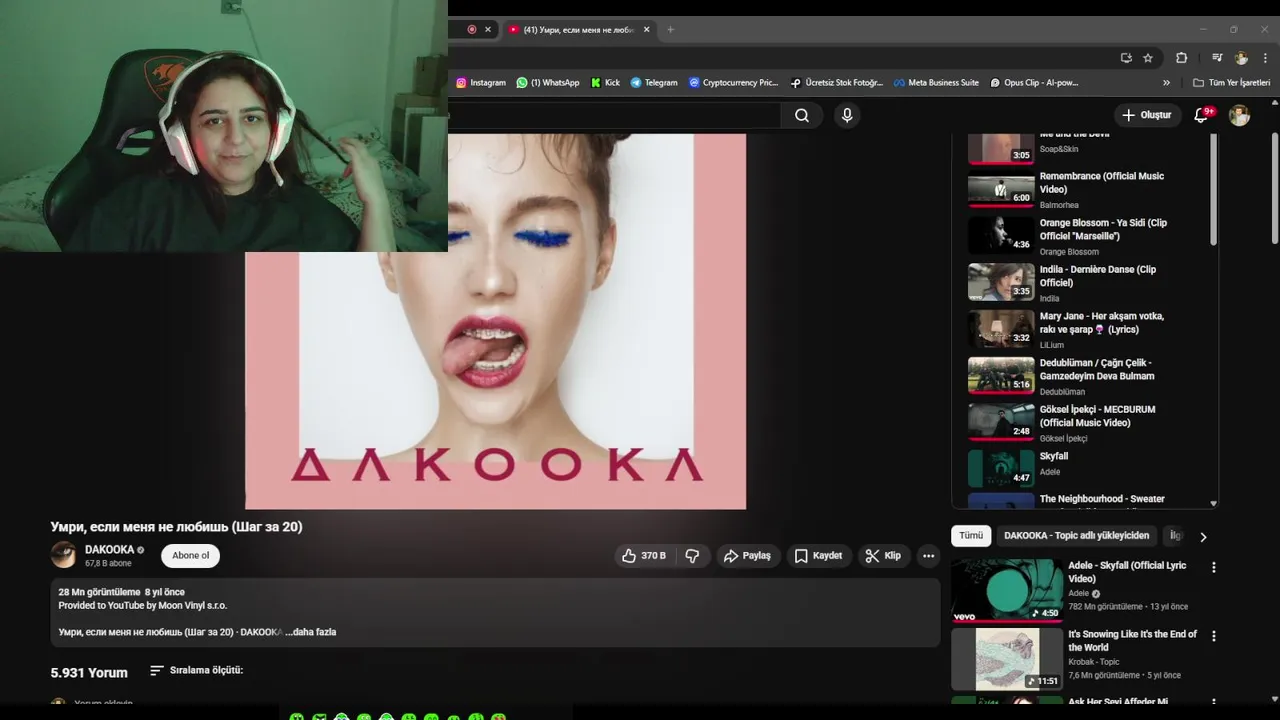1280x720 pixels.
Task: Create a clip with the Klip button
Action: (883, 556)
